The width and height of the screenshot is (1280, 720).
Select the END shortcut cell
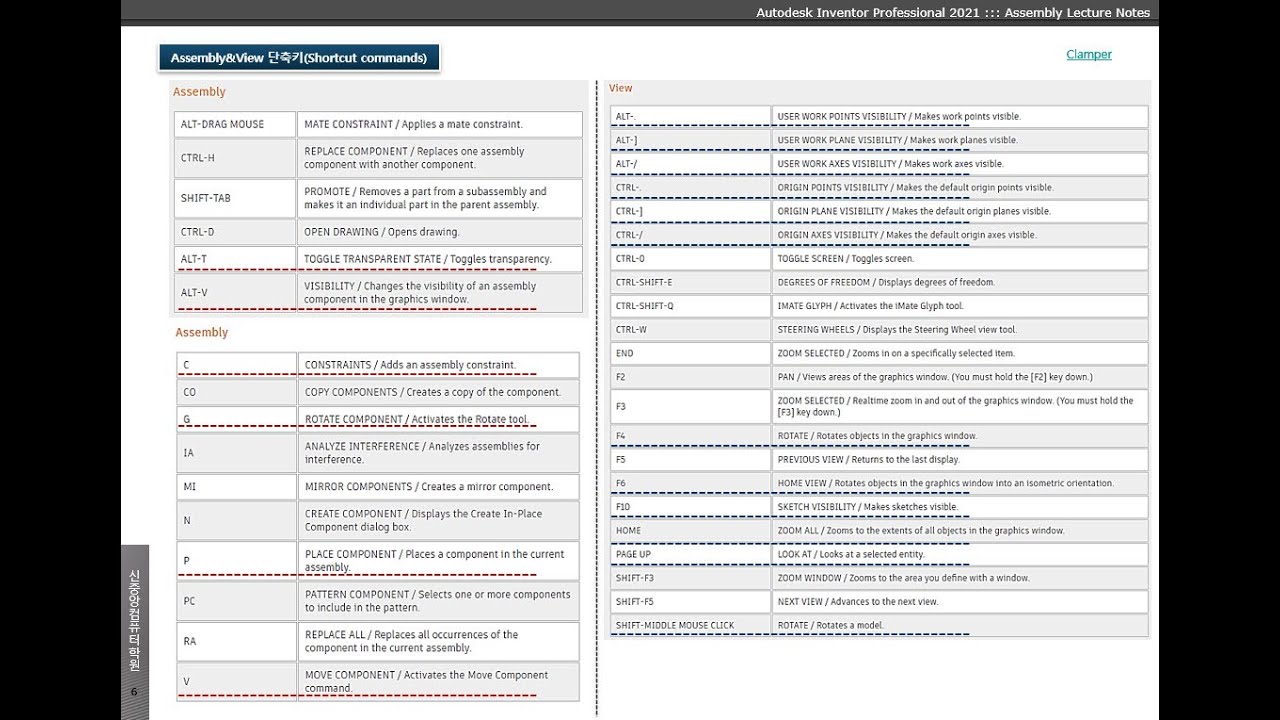(x=691, y=353)
